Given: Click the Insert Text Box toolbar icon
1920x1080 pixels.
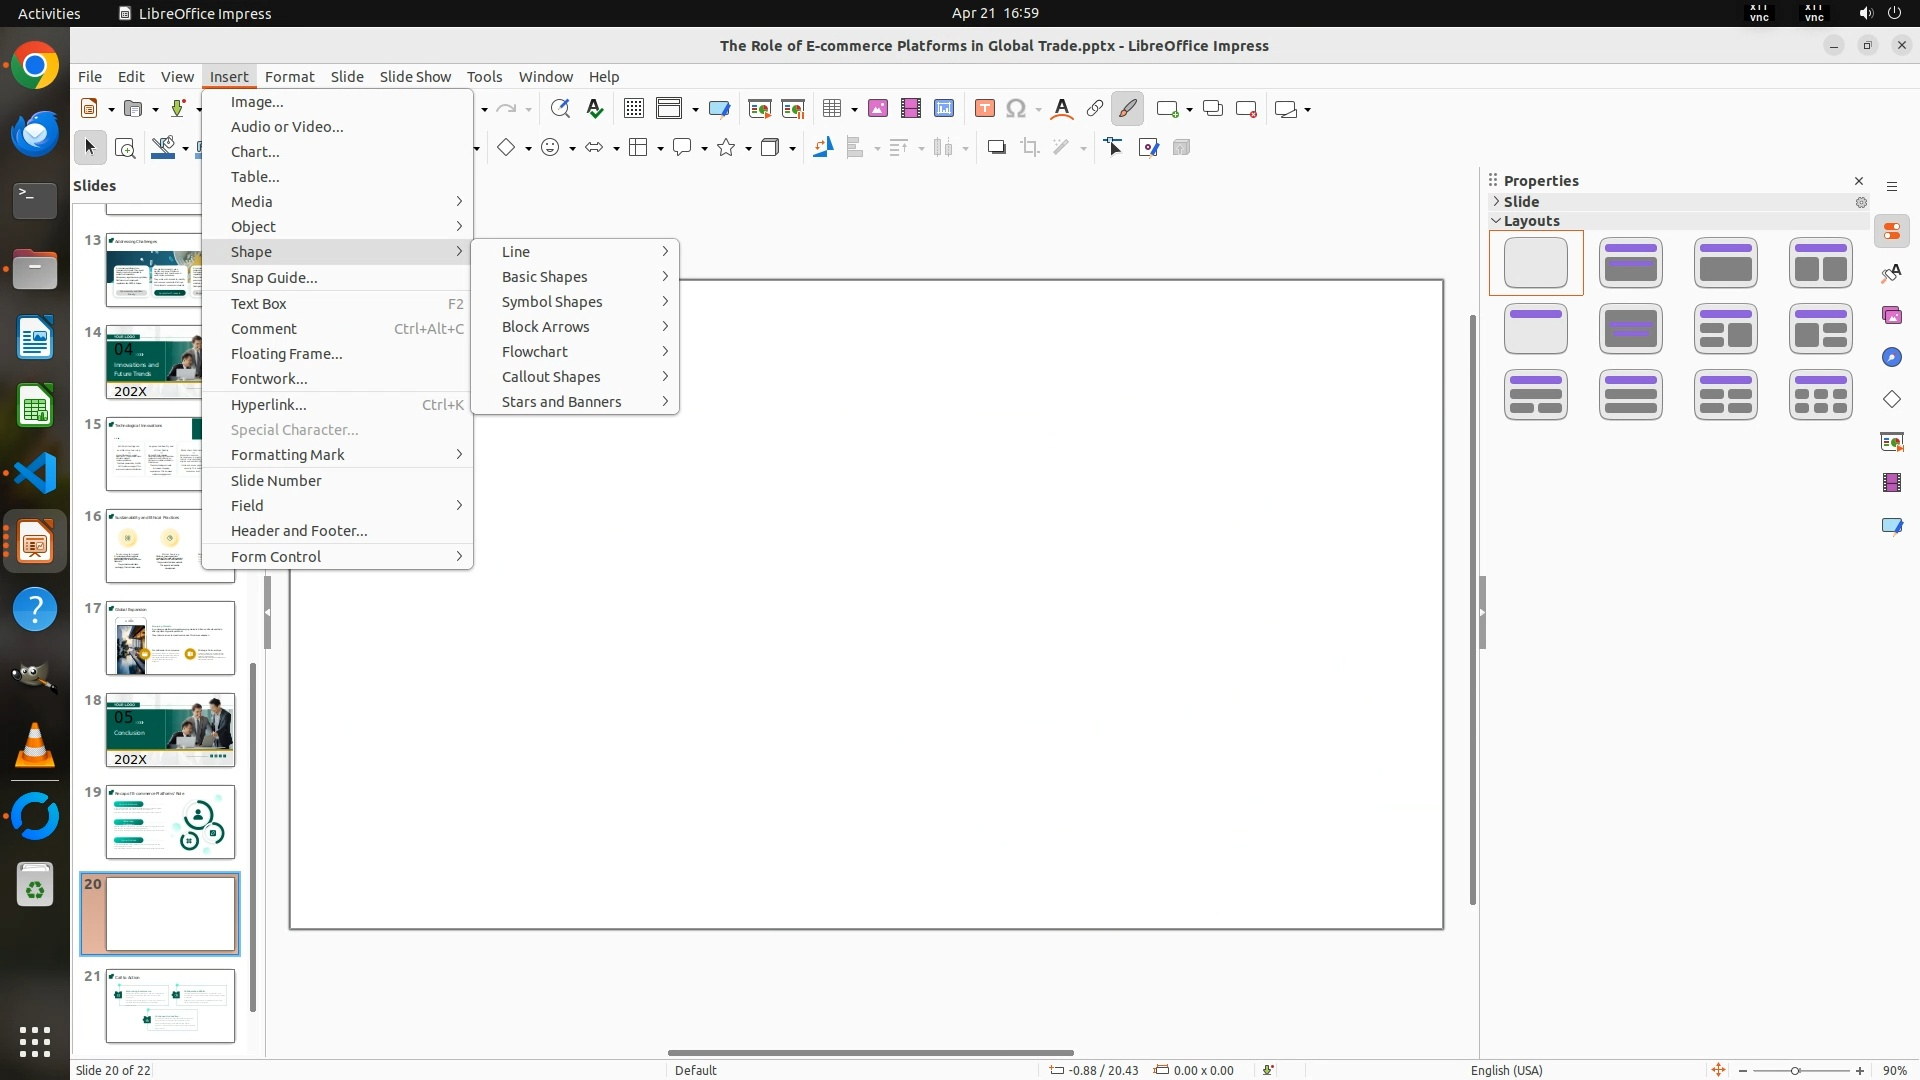Looking at the screenshot, I should point(984,109).
